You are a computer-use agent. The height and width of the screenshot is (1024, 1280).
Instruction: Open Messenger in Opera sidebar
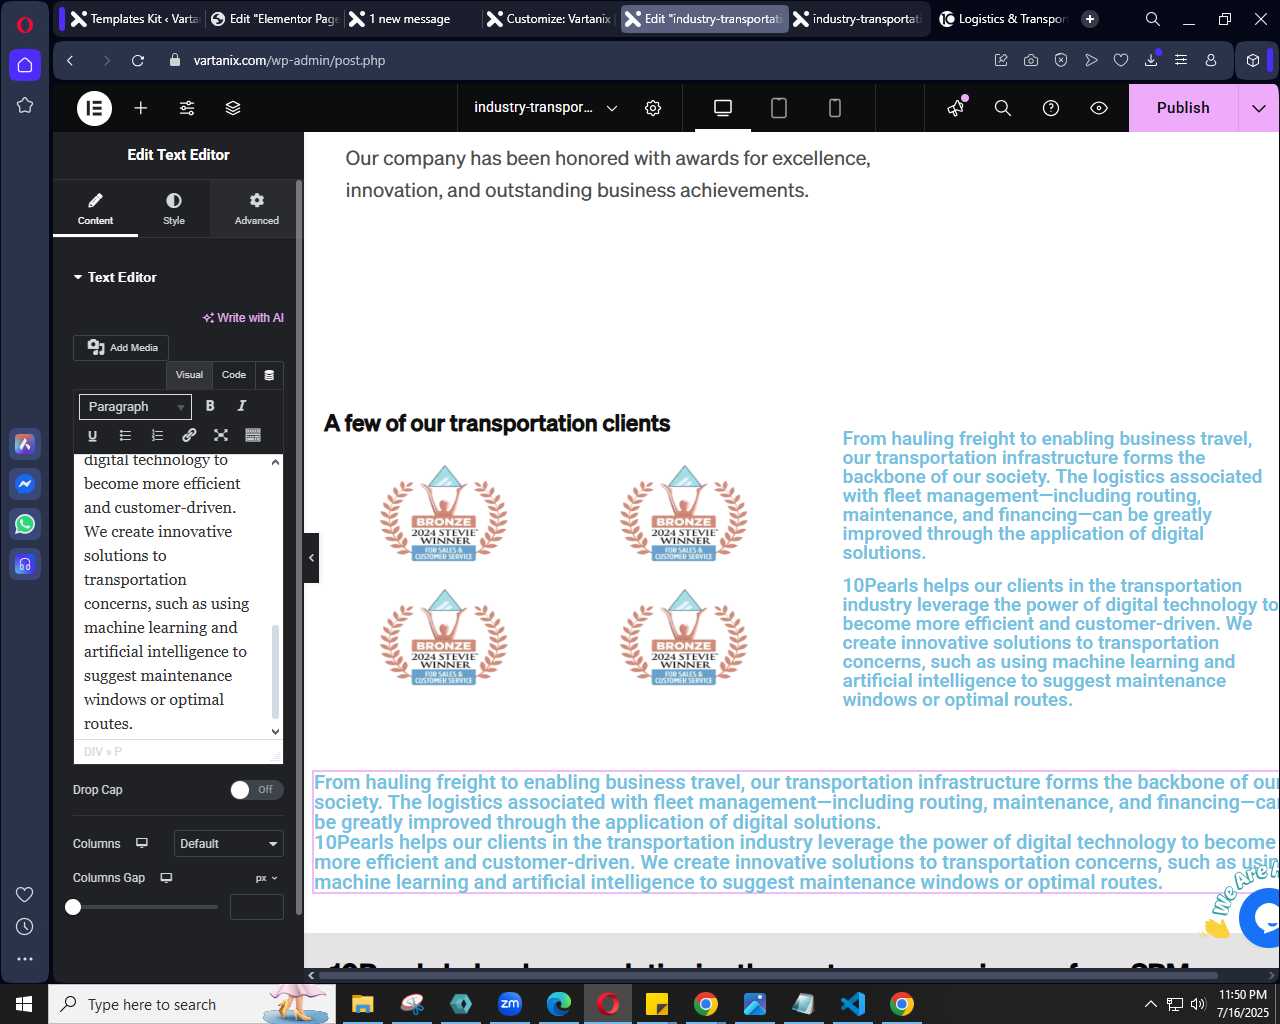tap(25, 484)
